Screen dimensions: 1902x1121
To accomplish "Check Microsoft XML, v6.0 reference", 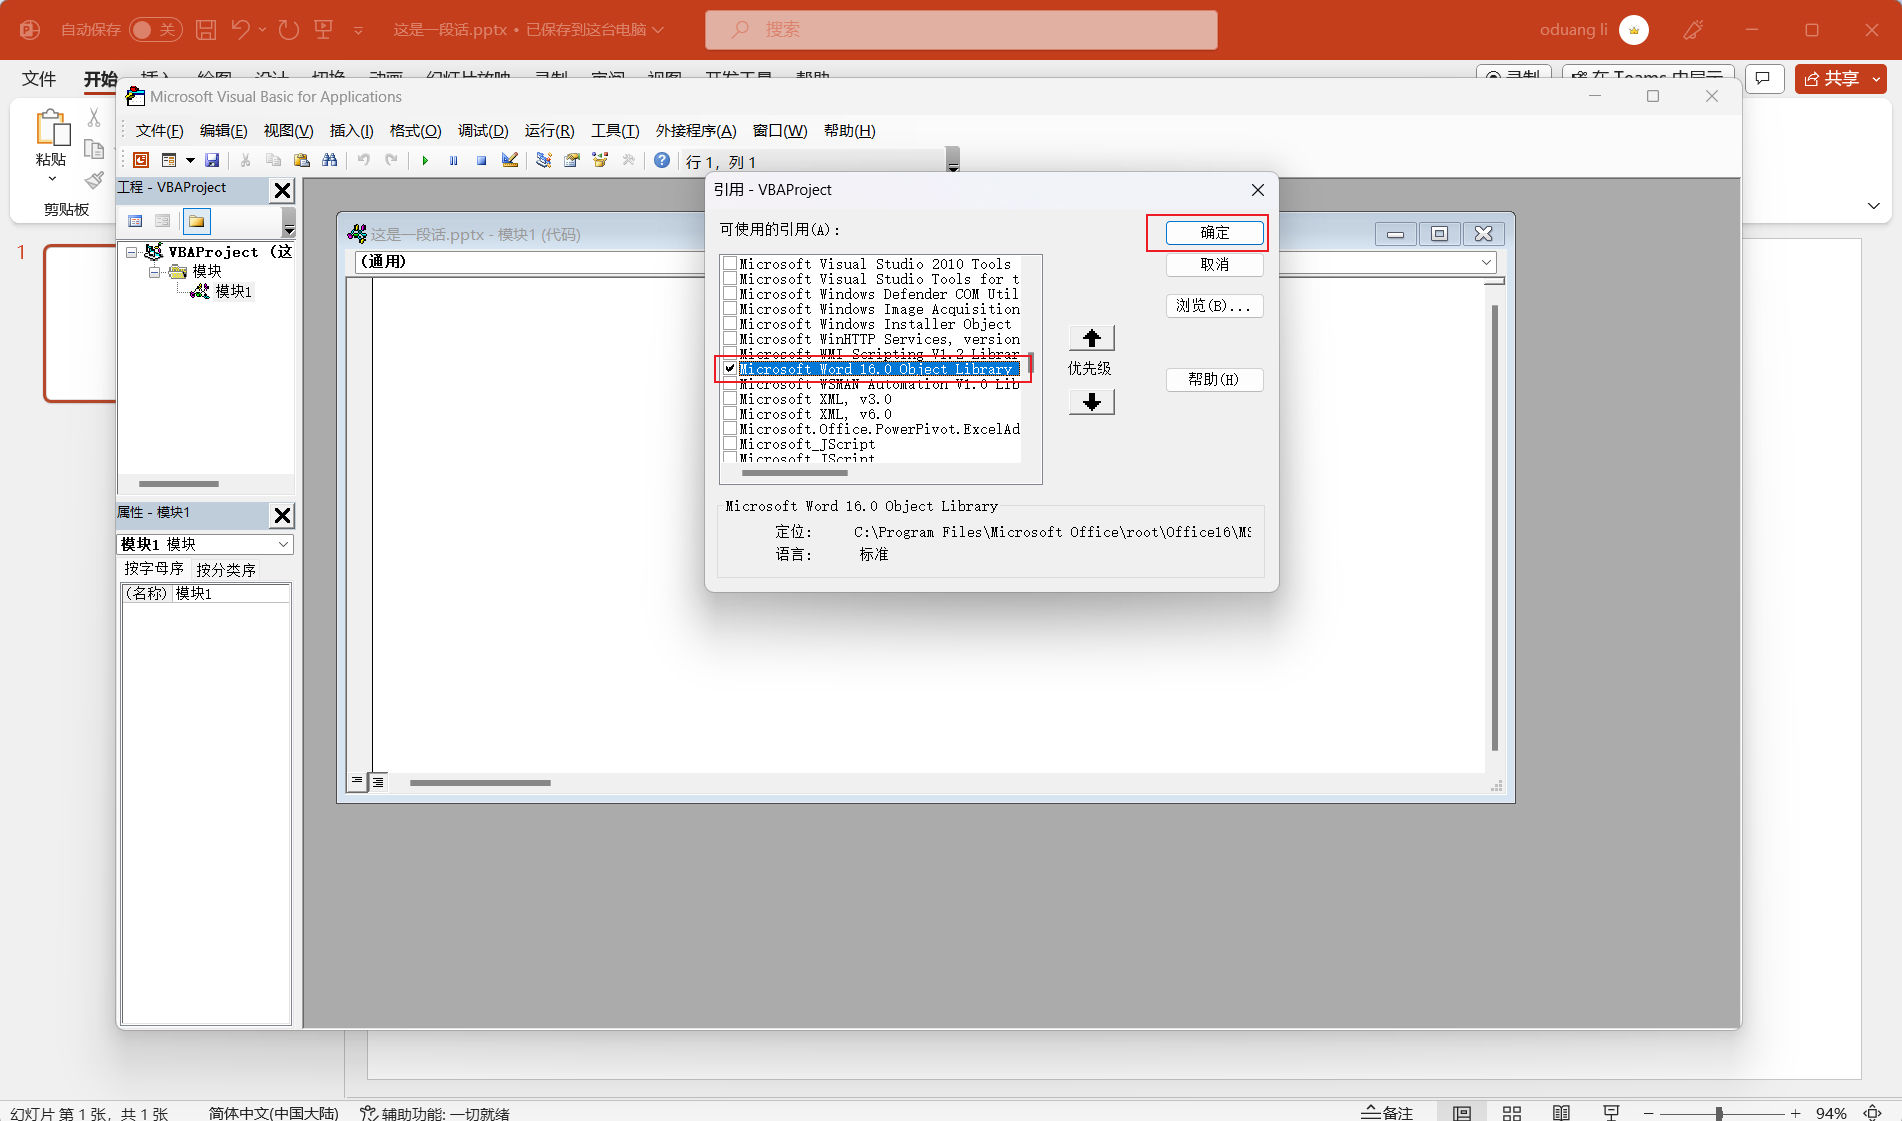I will (x=730, y=414).
